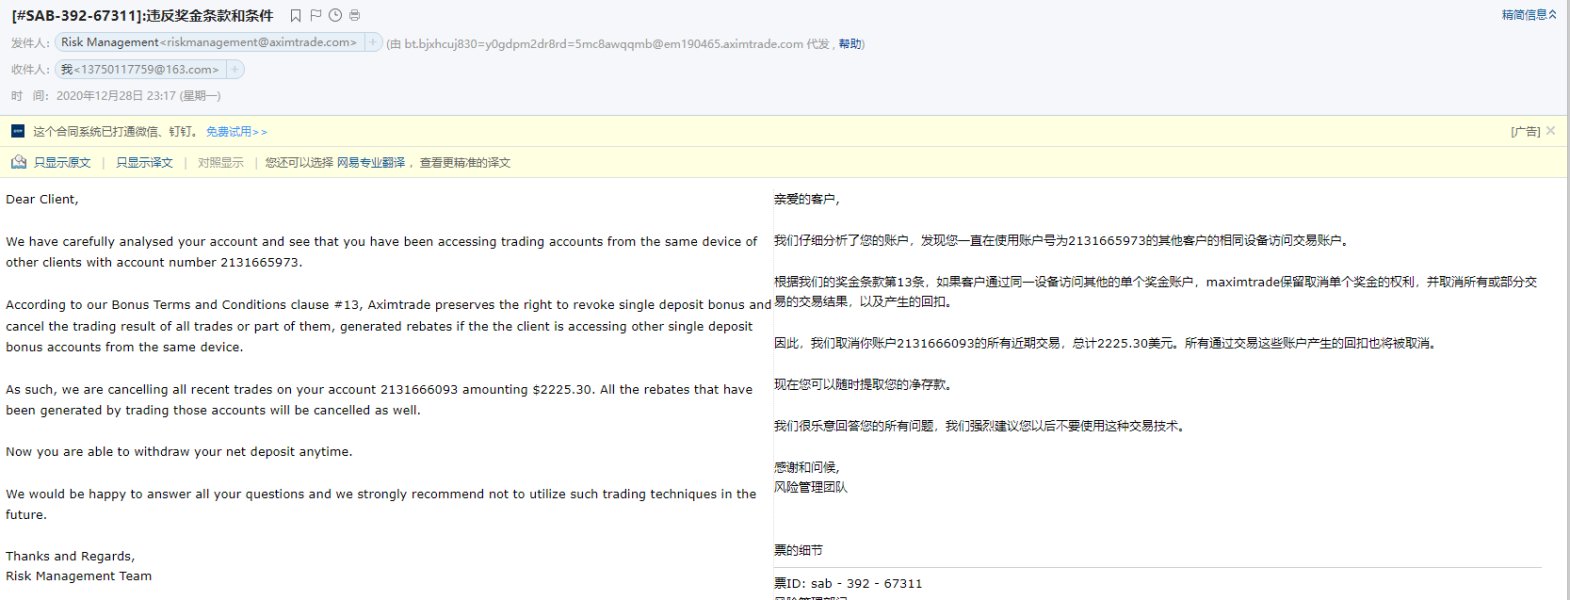Click the [广告] label
This screenshot has width=1570, height=600.
1525,132
